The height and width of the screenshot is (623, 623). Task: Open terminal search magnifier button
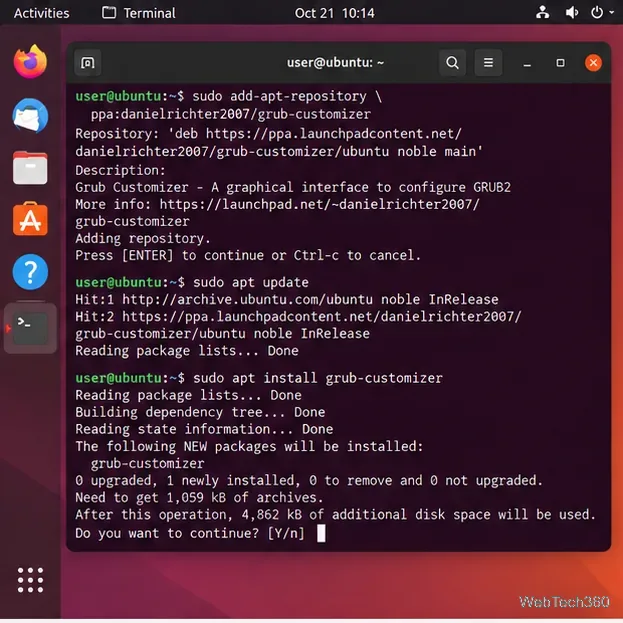tap(452, 62)
